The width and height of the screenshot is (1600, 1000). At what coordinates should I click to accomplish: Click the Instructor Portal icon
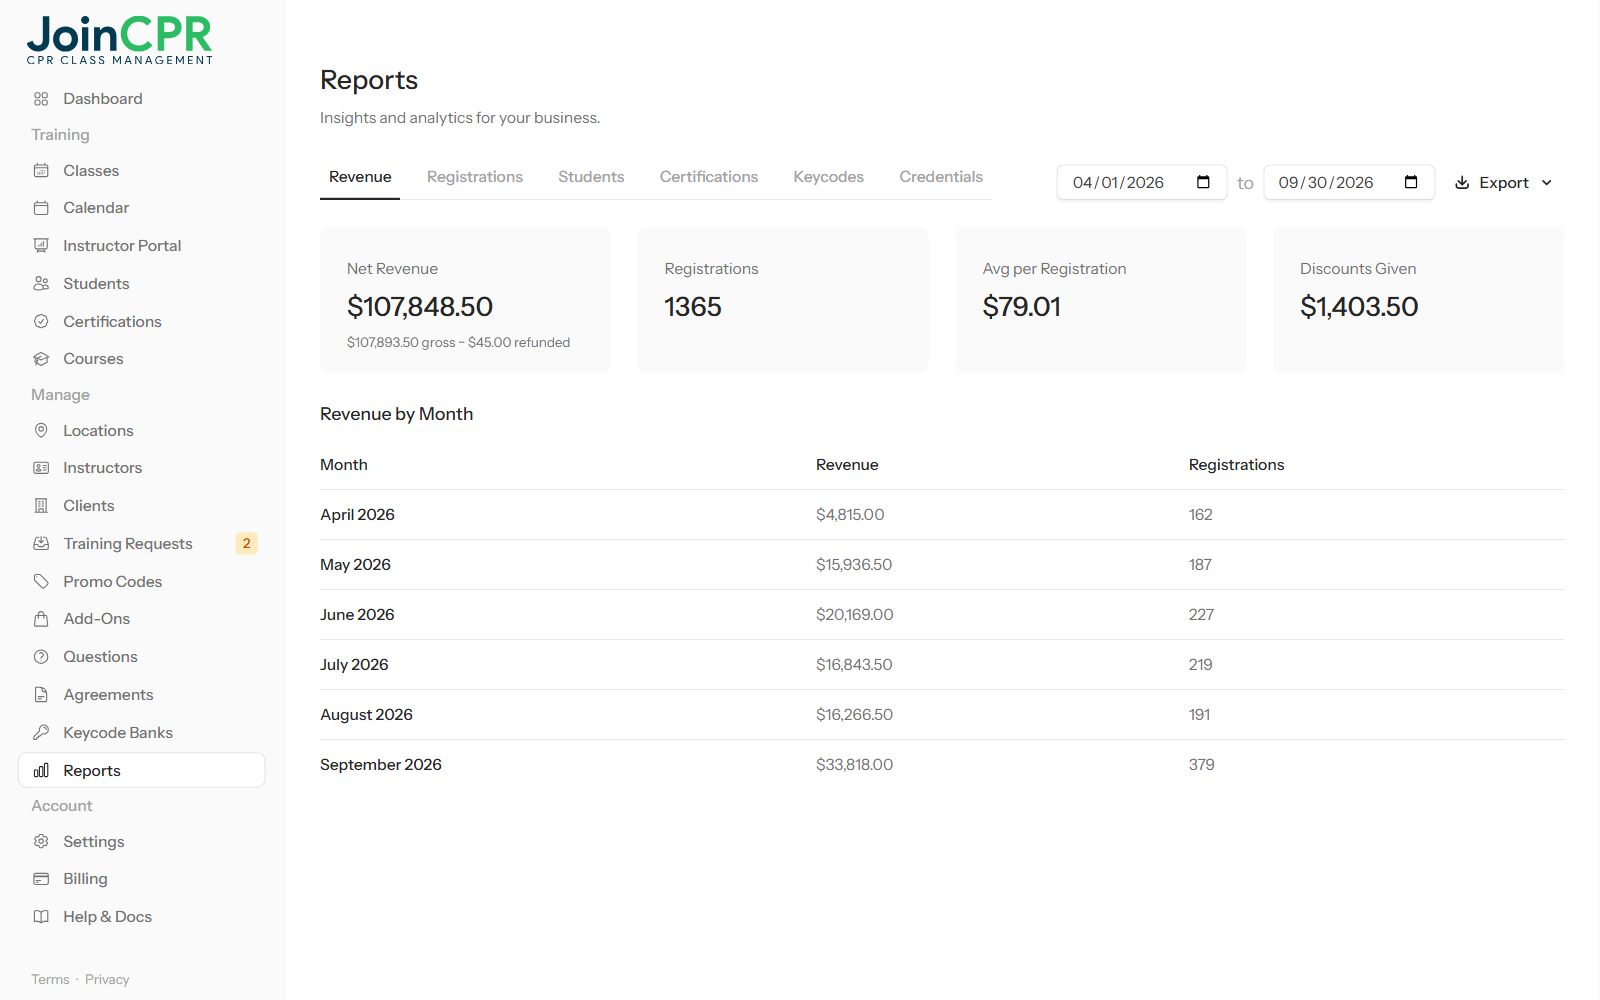point(41,246)
